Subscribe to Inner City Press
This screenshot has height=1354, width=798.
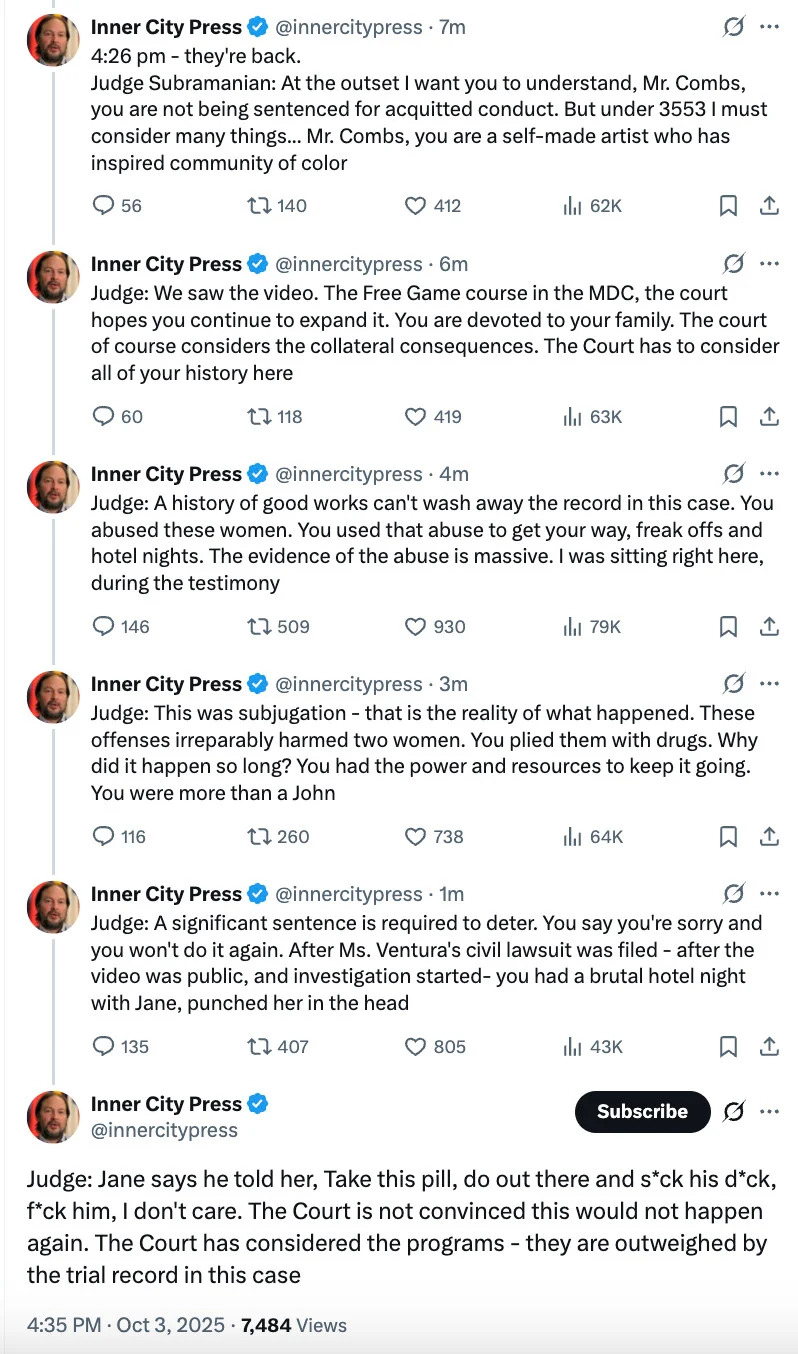(642, 1111)
